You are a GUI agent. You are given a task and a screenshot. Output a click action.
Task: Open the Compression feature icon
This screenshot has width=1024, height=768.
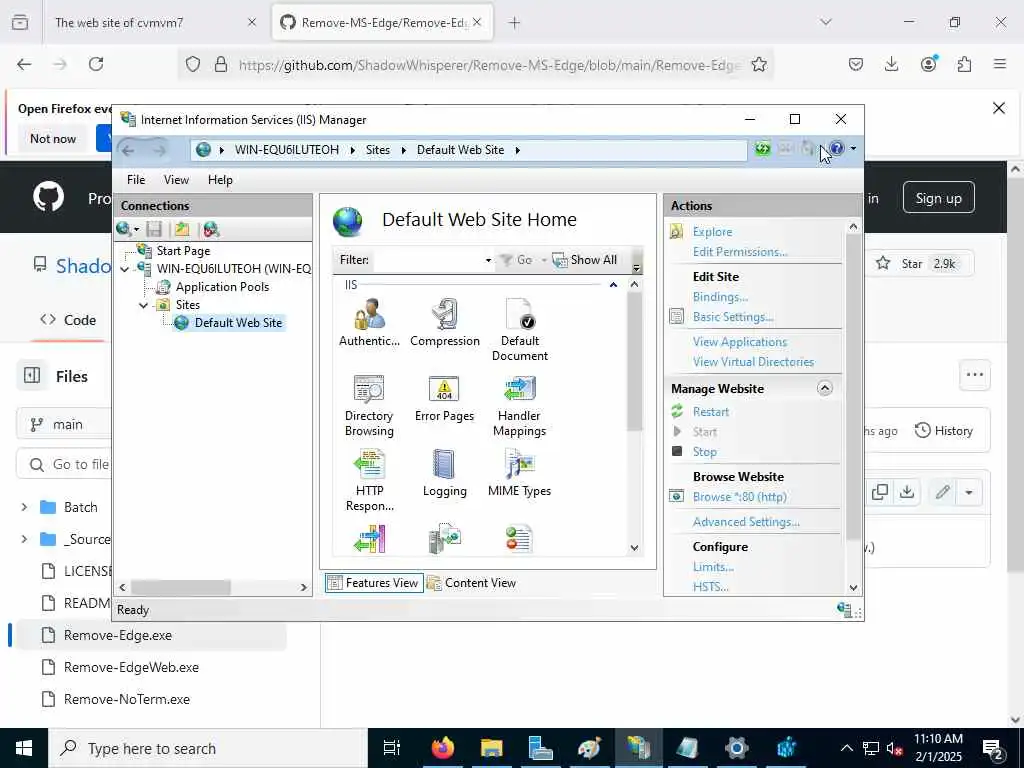click(x=445, y=323)
